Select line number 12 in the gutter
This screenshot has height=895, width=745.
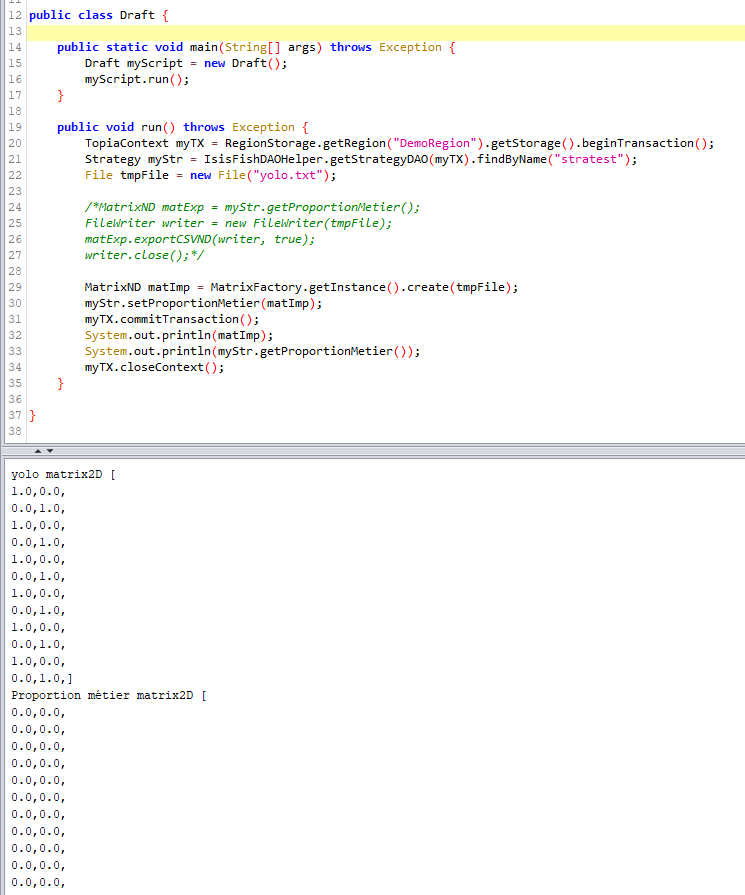click(15, 15)
